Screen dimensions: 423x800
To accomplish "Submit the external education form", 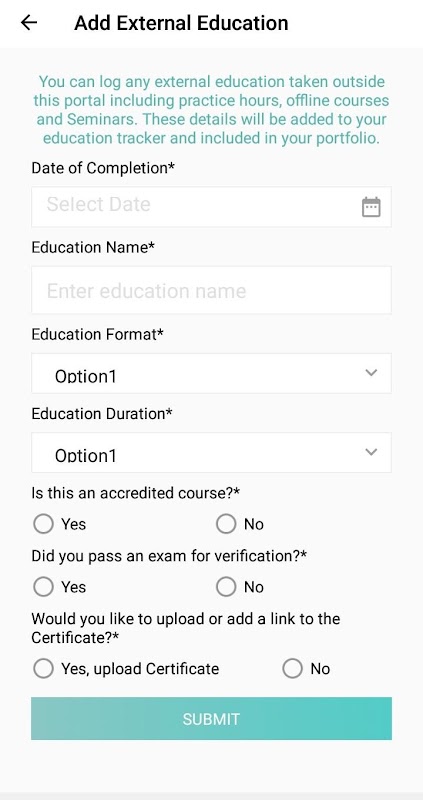I will pyautogui.click(x=211, y=718).
